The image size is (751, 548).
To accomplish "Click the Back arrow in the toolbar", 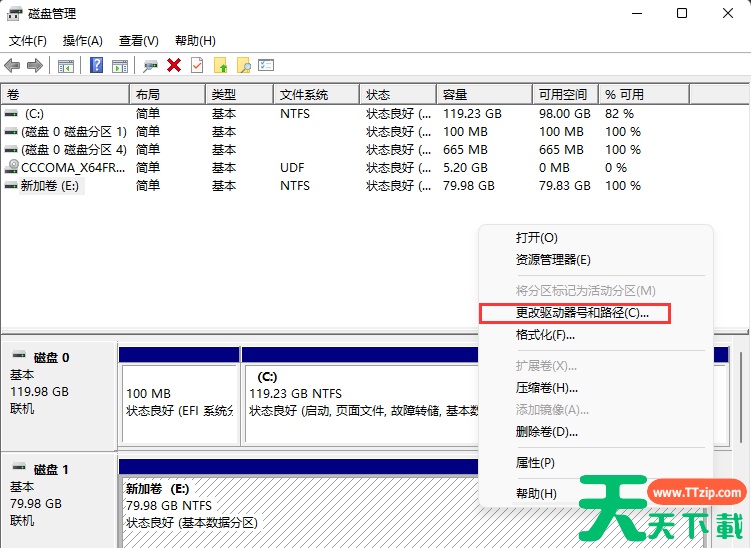I will [x=12, y=65].
